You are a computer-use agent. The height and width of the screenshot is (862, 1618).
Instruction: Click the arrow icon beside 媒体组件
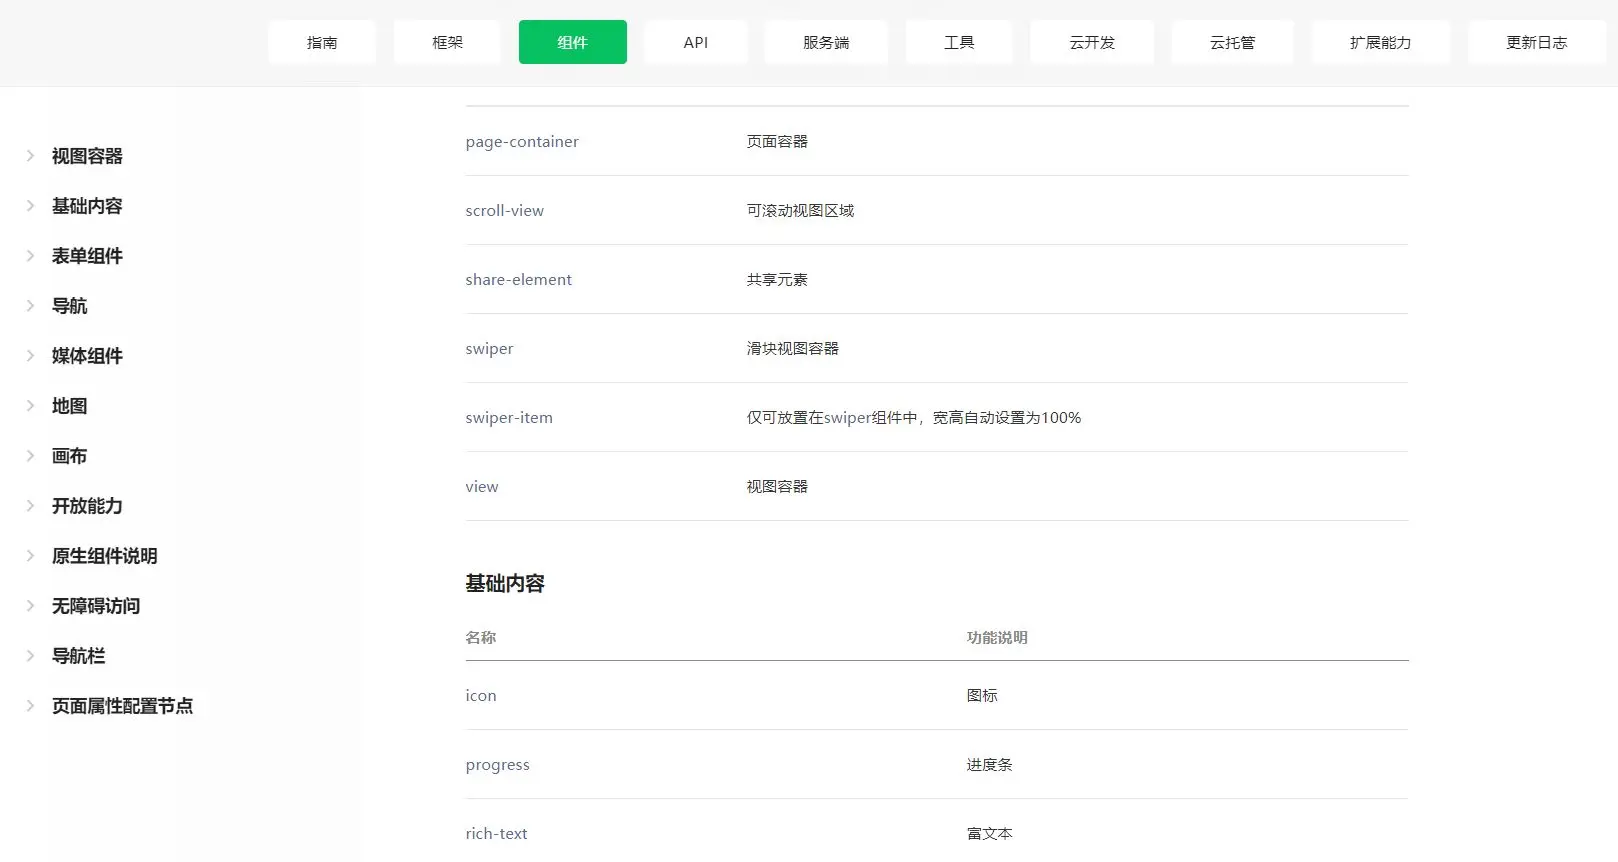click(30, 356)
